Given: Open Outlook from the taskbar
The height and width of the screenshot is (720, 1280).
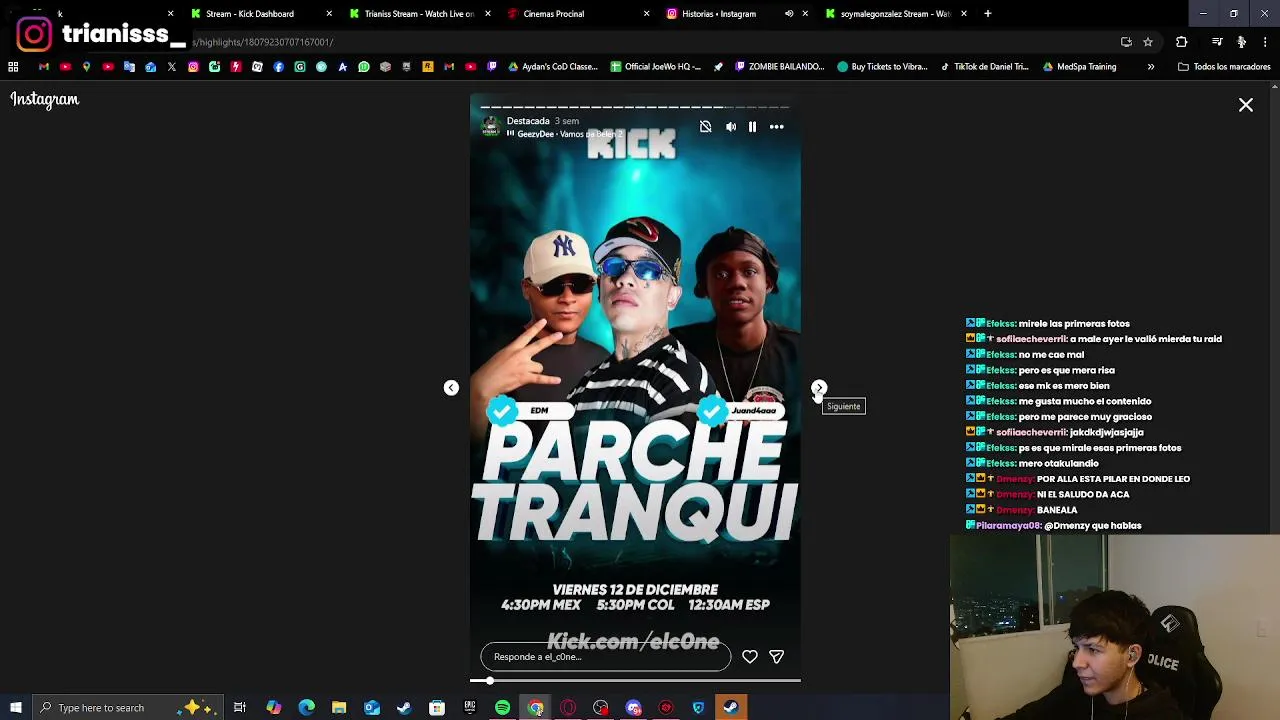Looking at the screenshot, I should pos(371,708).
